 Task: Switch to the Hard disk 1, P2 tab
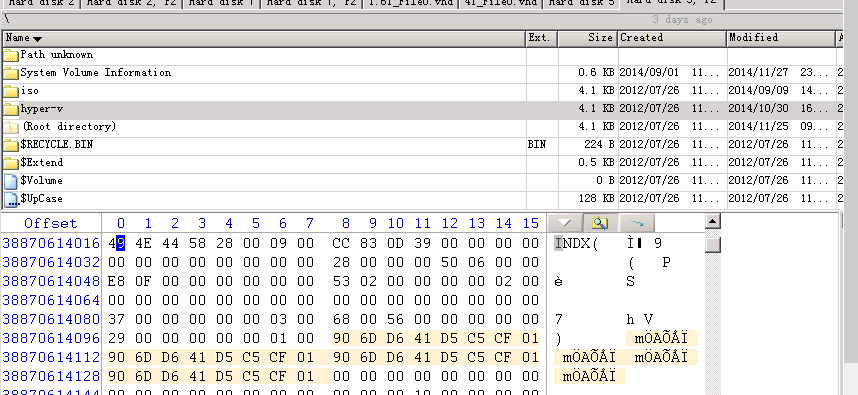(x=312, y=3)
